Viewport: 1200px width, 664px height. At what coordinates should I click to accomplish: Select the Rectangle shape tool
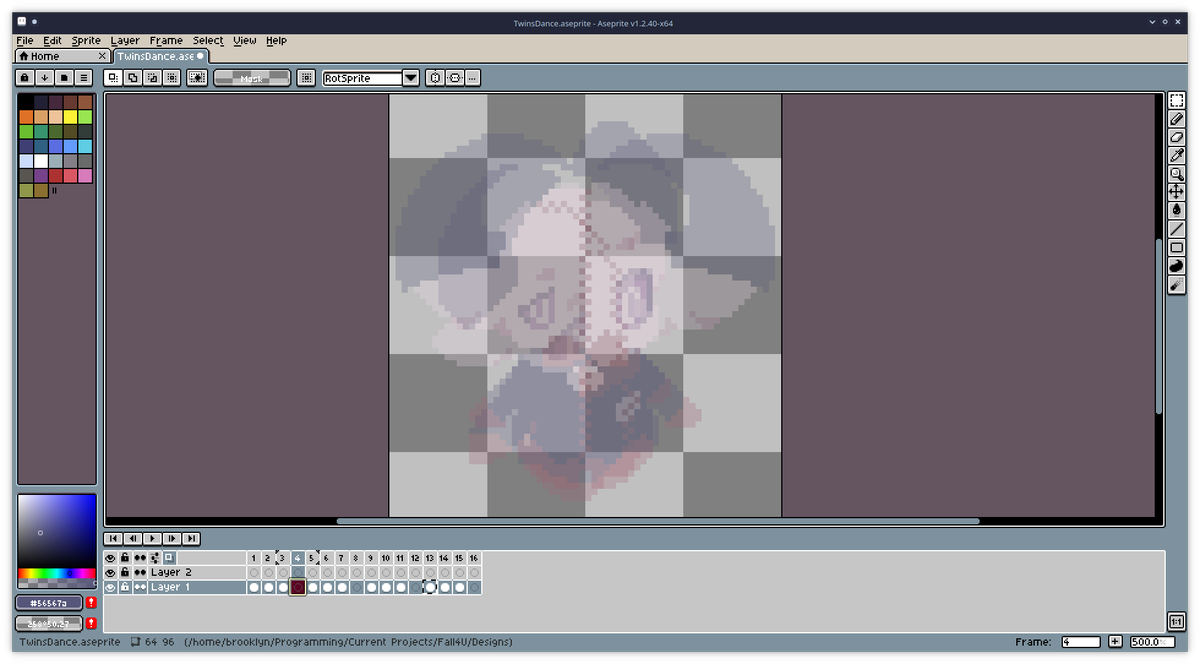click(1177, 247)
